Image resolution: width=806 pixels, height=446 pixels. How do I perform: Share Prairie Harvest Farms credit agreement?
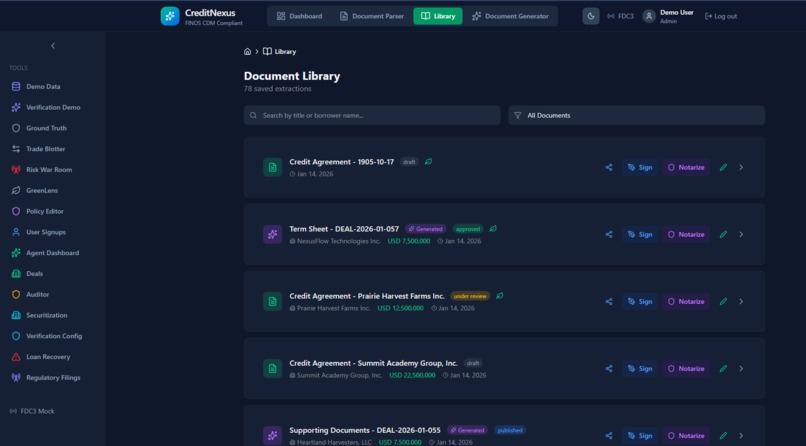609,302
